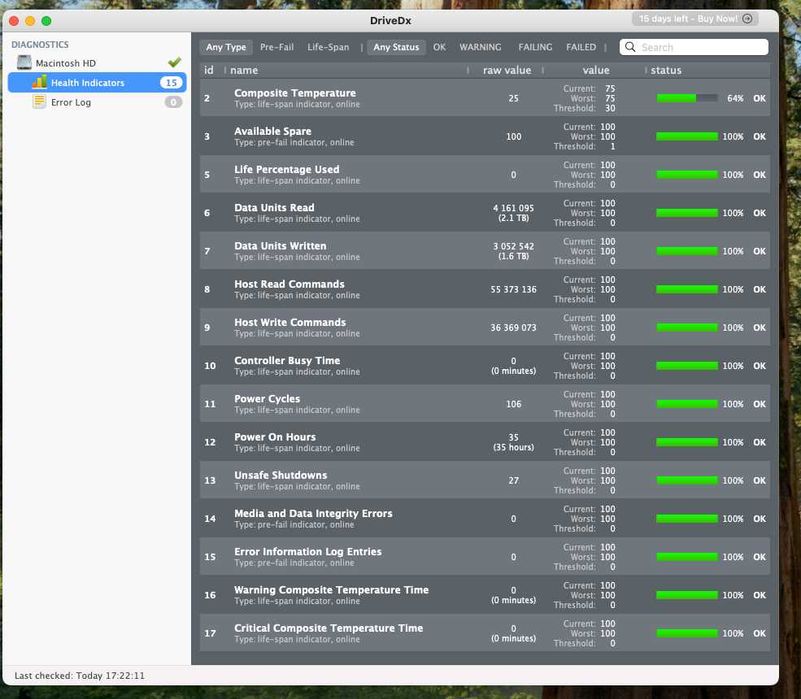The height and width of the screenshot is (699, 801).
Task: Sort by the name column header
Action: click(244, 70)
